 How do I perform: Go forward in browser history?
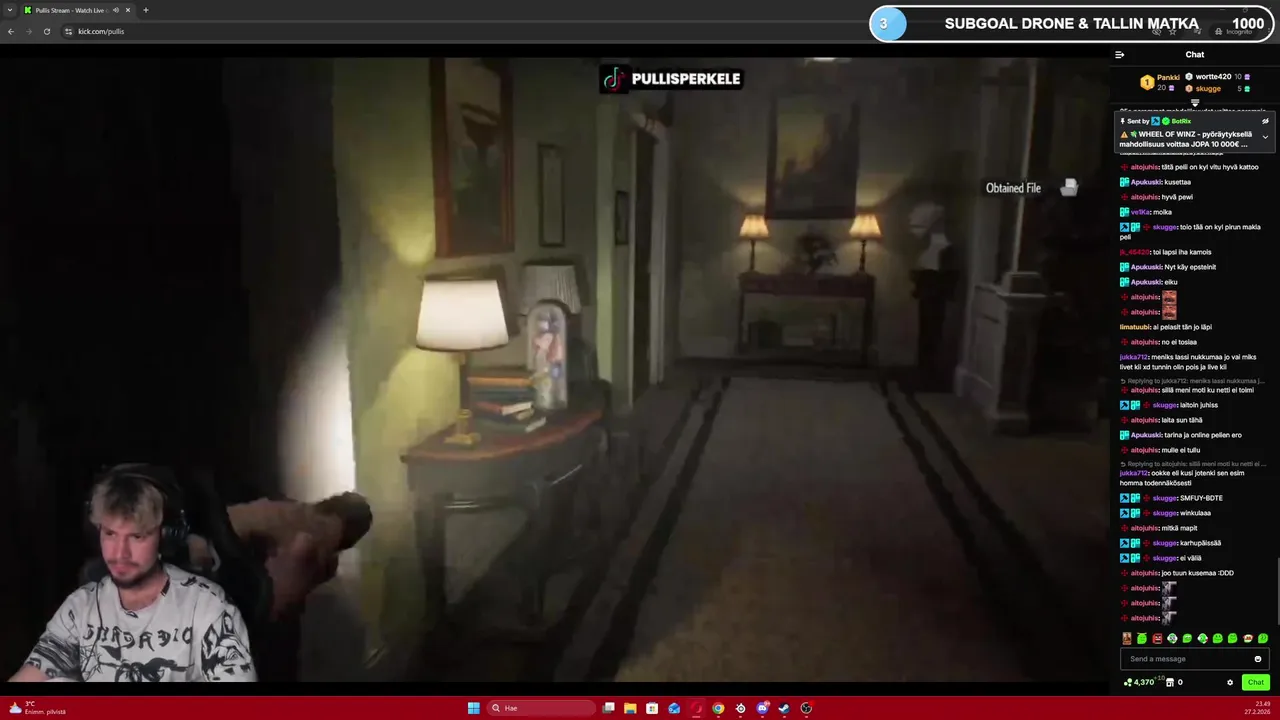point(28,31)
